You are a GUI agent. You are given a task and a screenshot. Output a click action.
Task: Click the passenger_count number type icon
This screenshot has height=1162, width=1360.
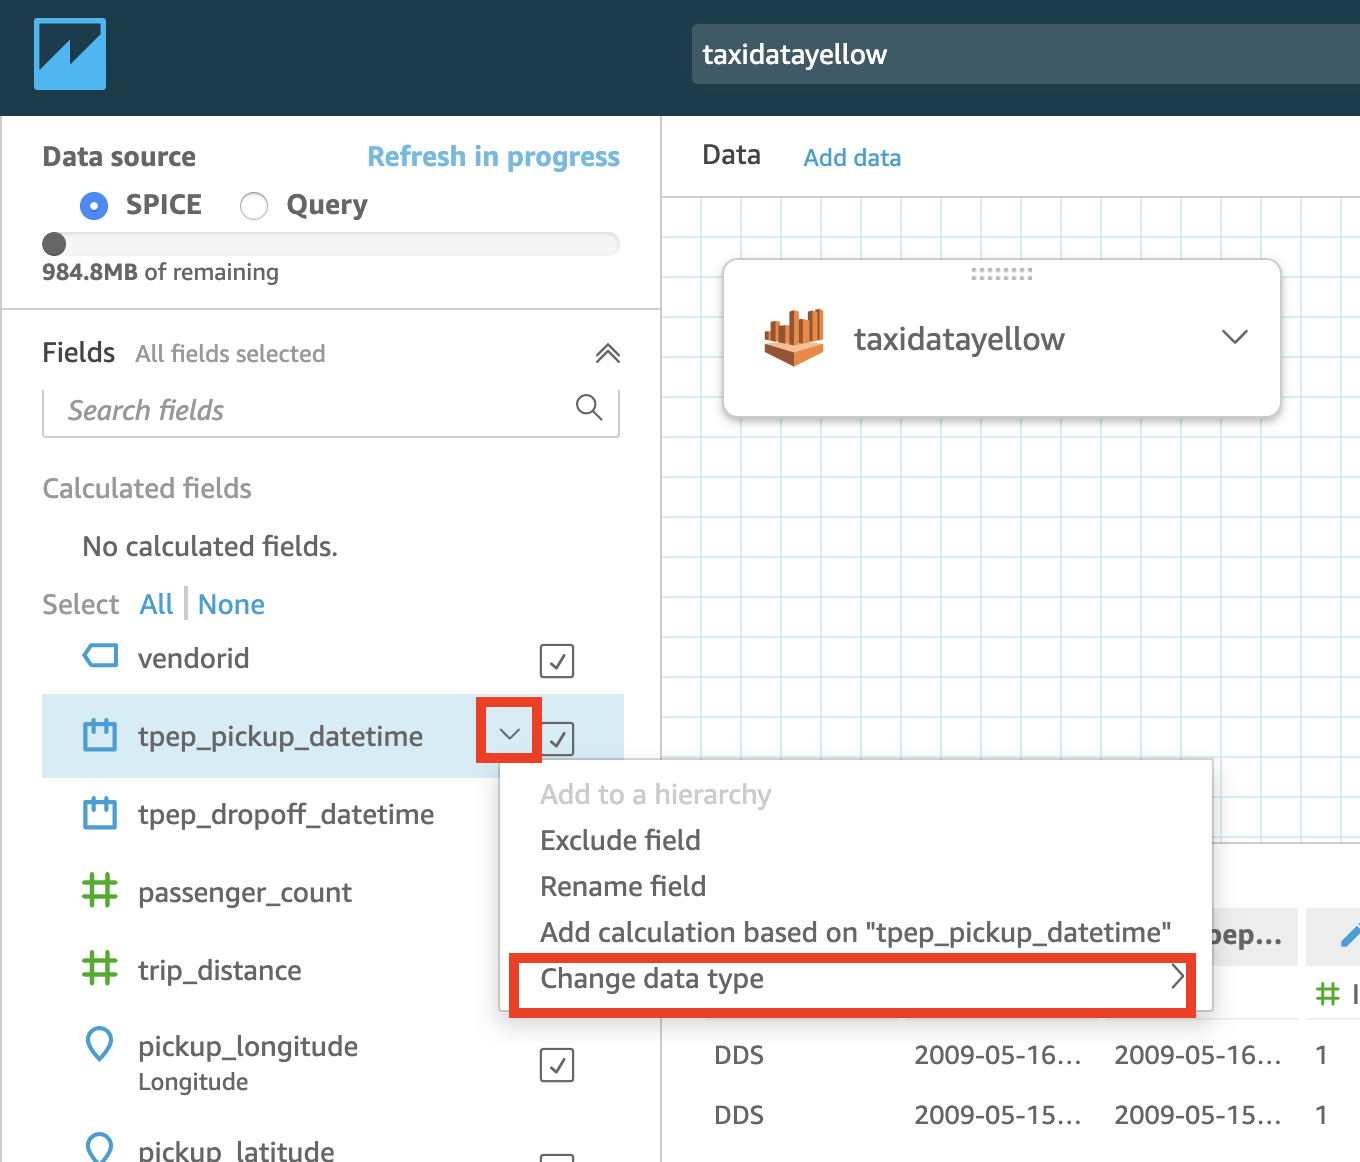tap(100, 890)
